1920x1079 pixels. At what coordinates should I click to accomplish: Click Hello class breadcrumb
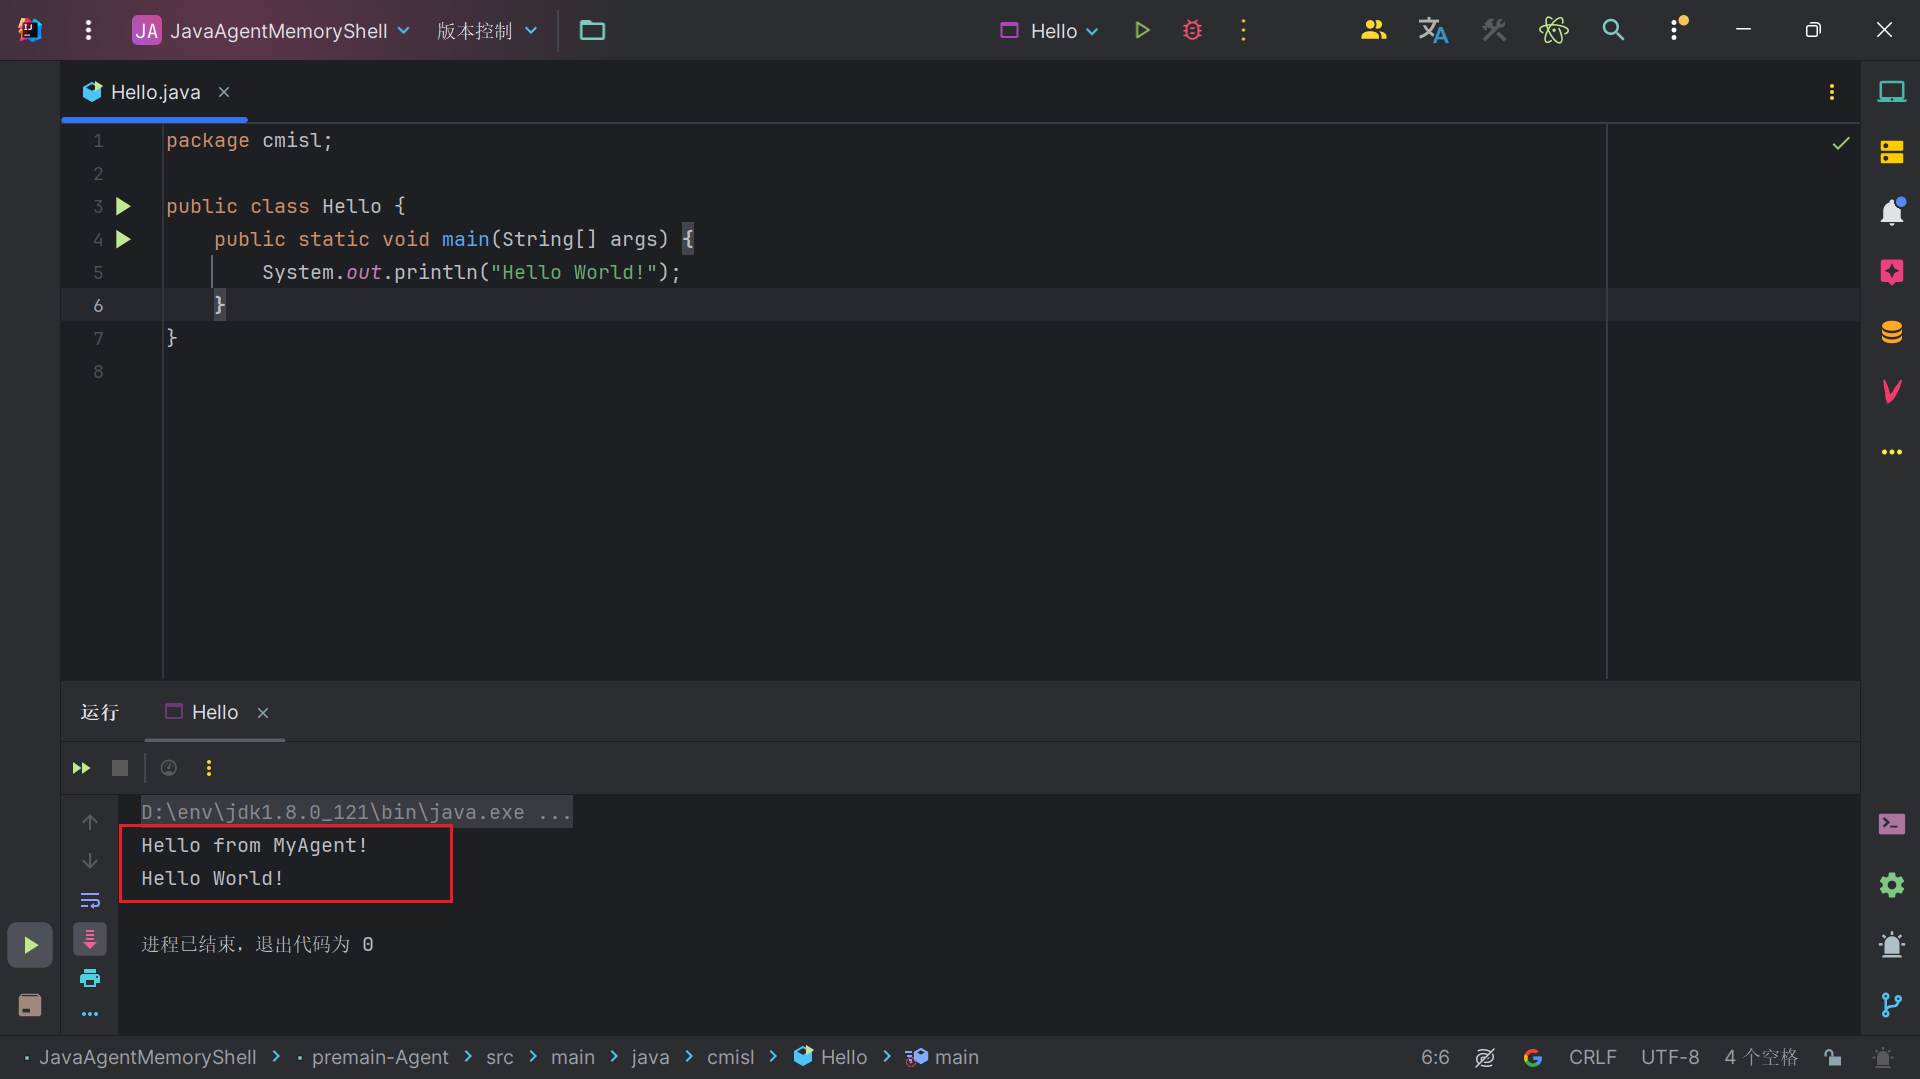pos(830,1057)
